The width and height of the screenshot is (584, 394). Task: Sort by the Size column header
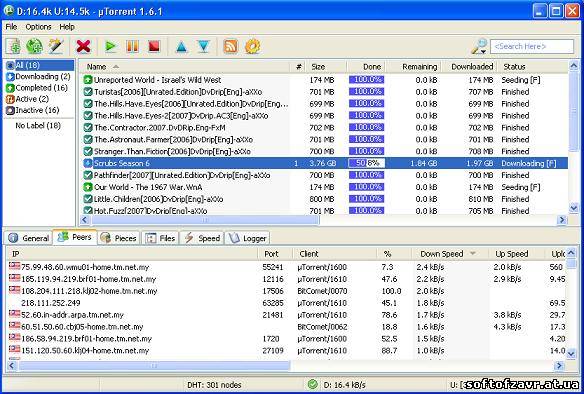(x=326, y=67)
